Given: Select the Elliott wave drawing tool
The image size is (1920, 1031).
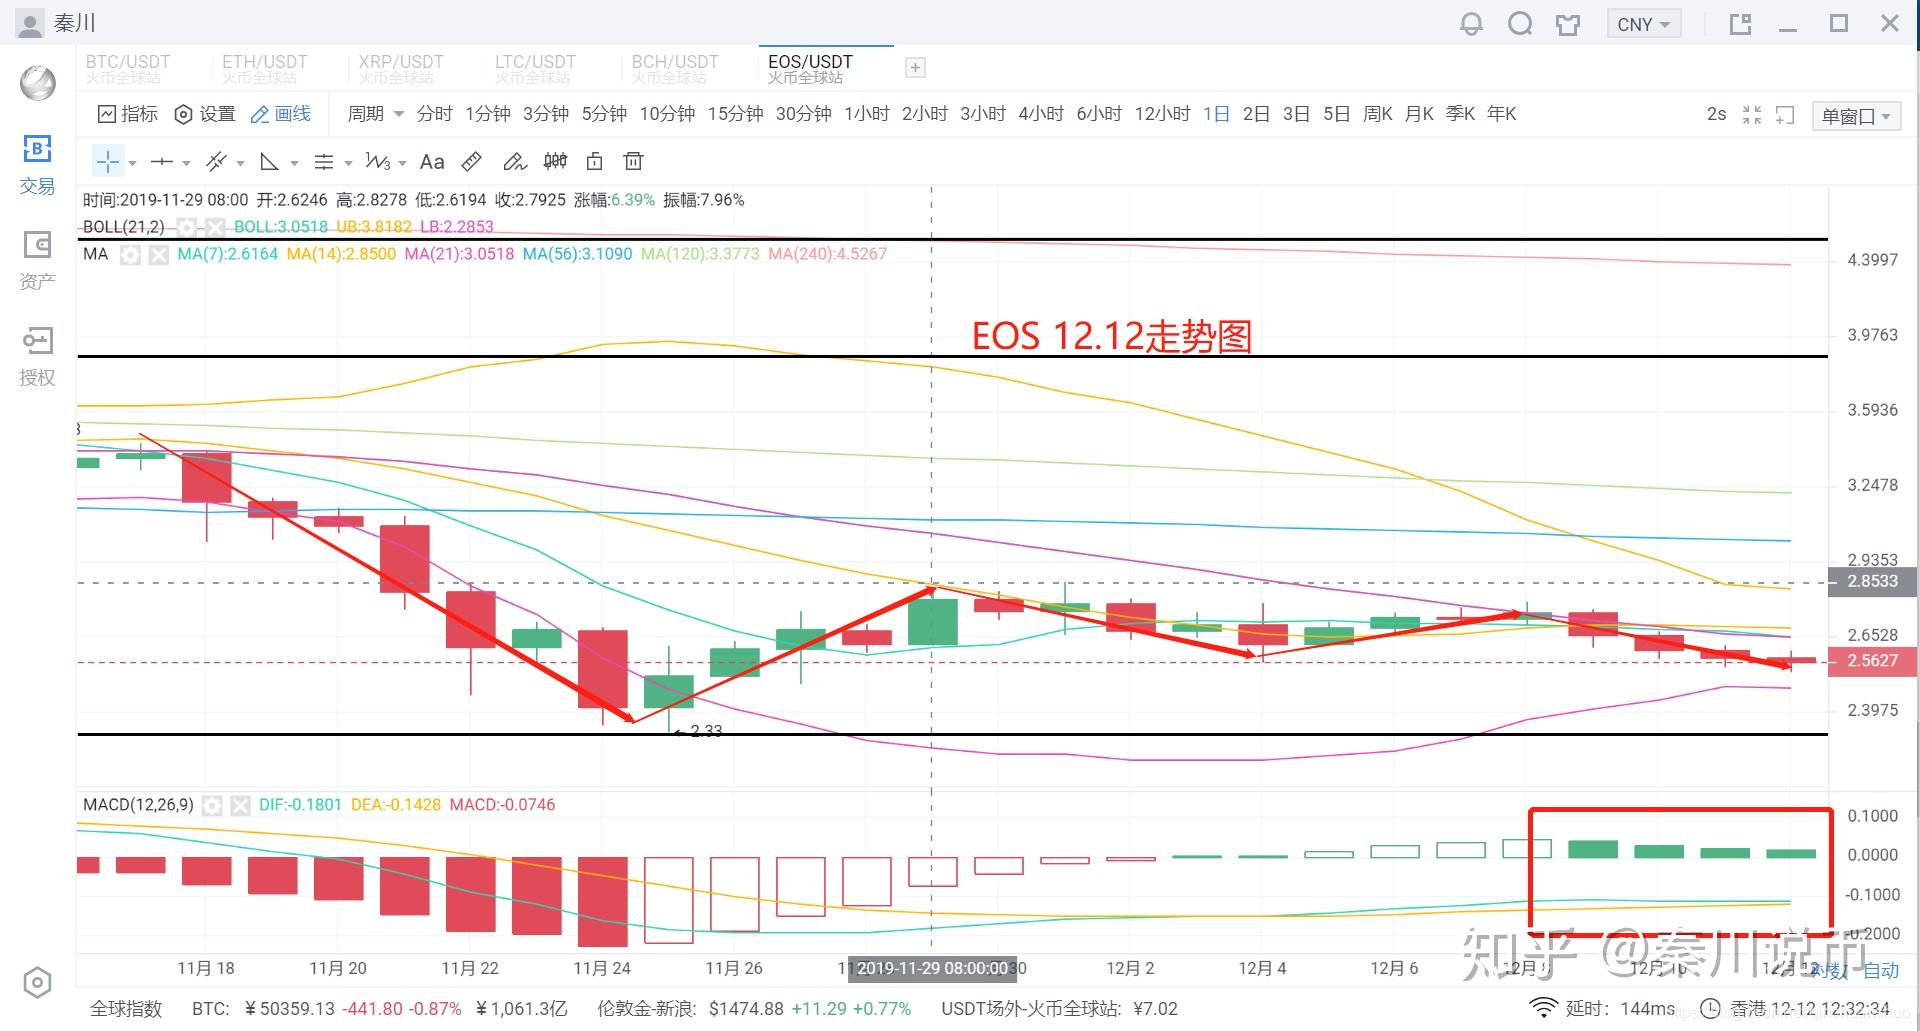Looking at the screenshot, I should point(377,162).
